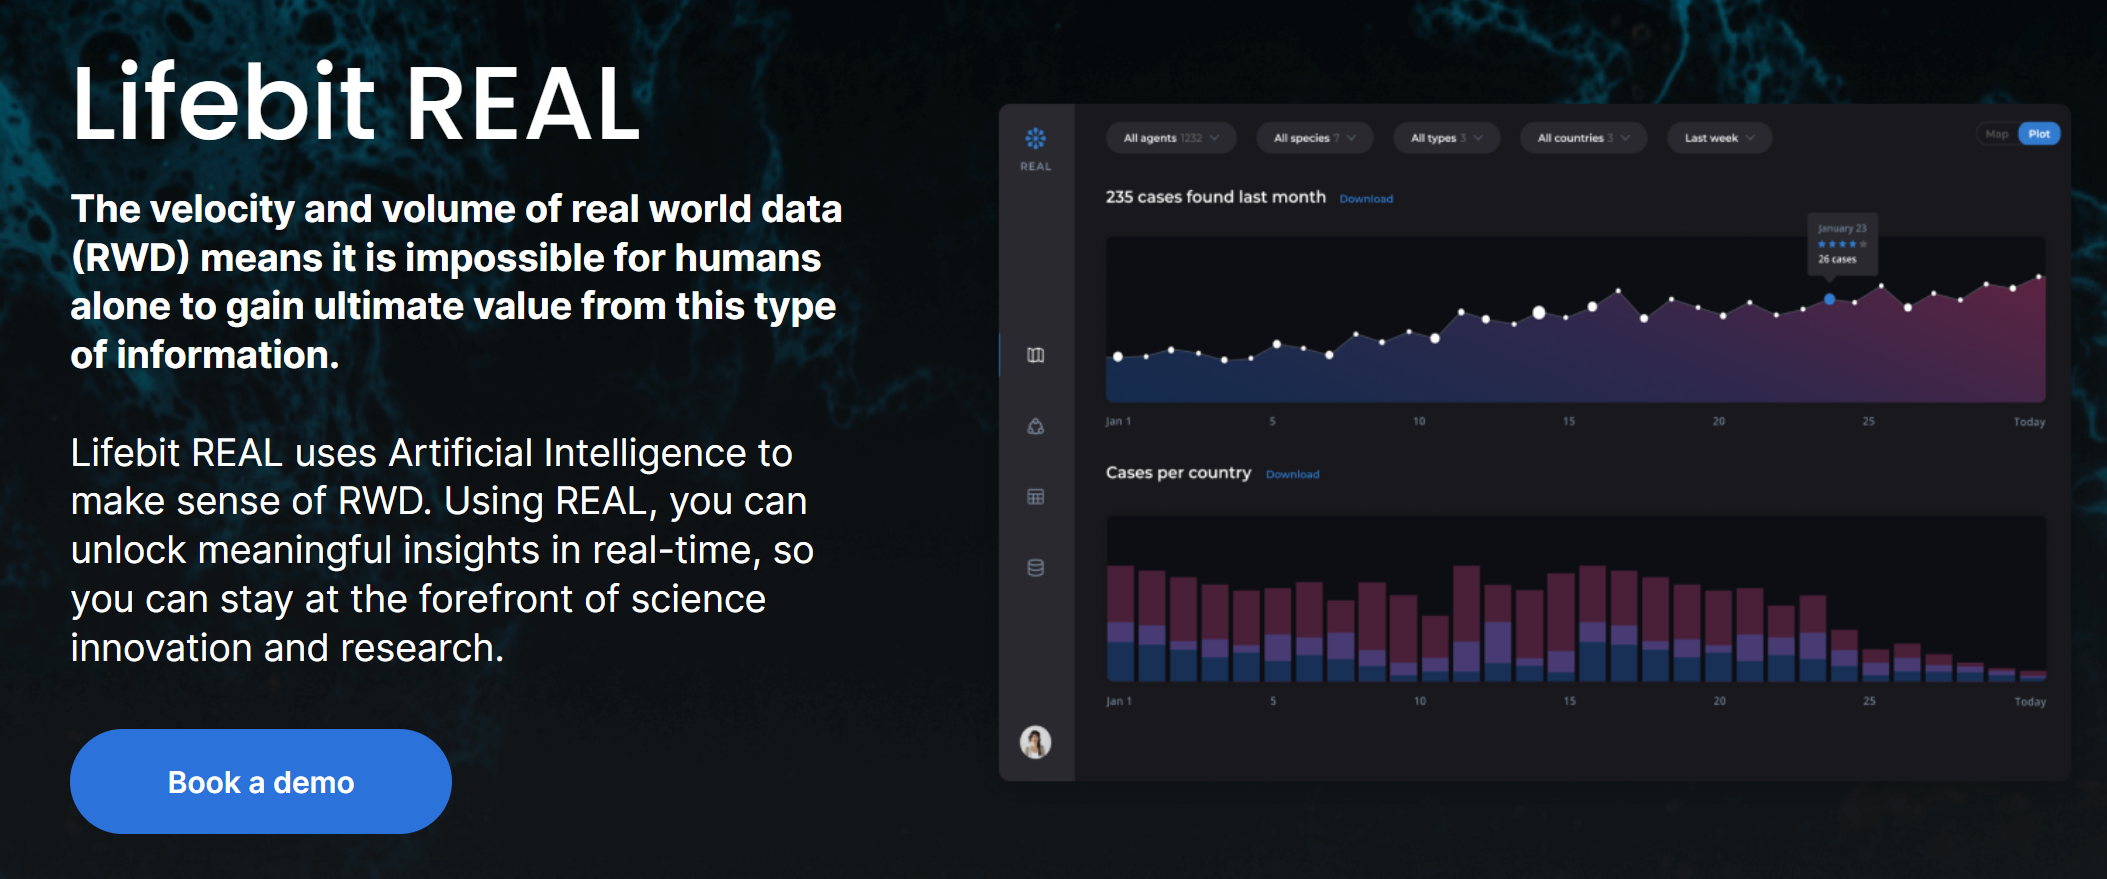The height and width of the screenshot is (879, 2107).
Task: Click the "Lifebit REAL" heading
Action: coord(356,103)
